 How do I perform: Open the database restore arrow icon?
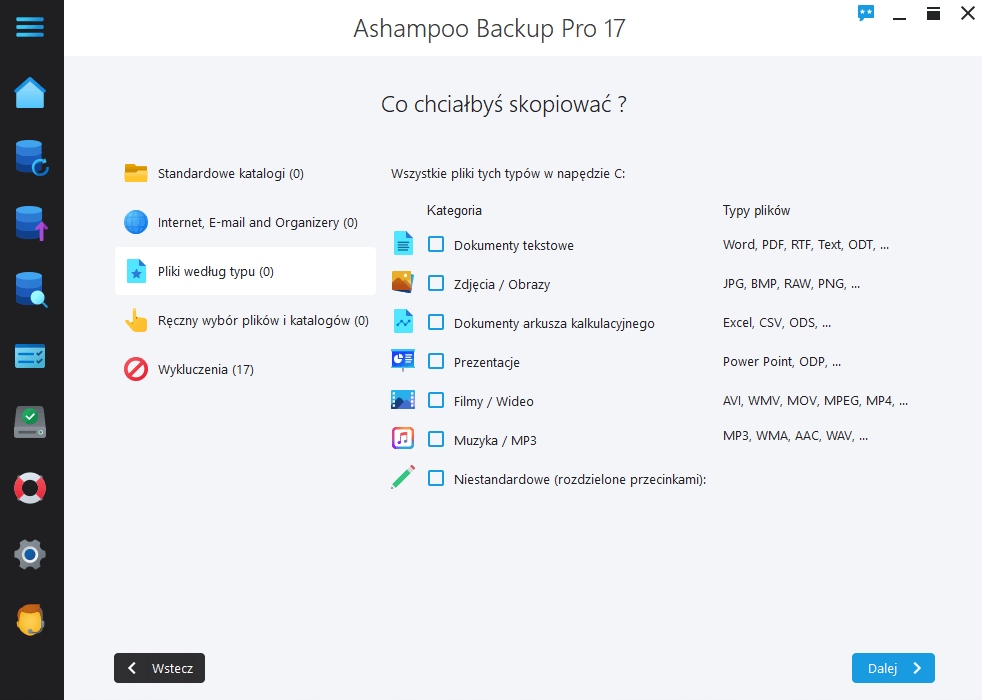31,224
